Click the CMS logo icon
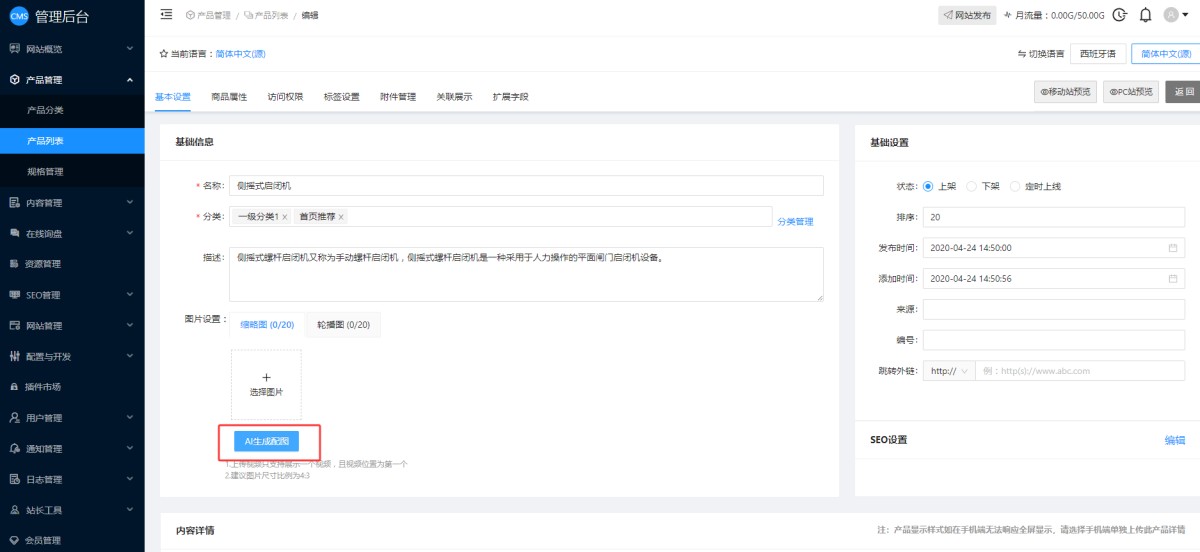This screenshot has width=1200, height=552. pos(18,15)
